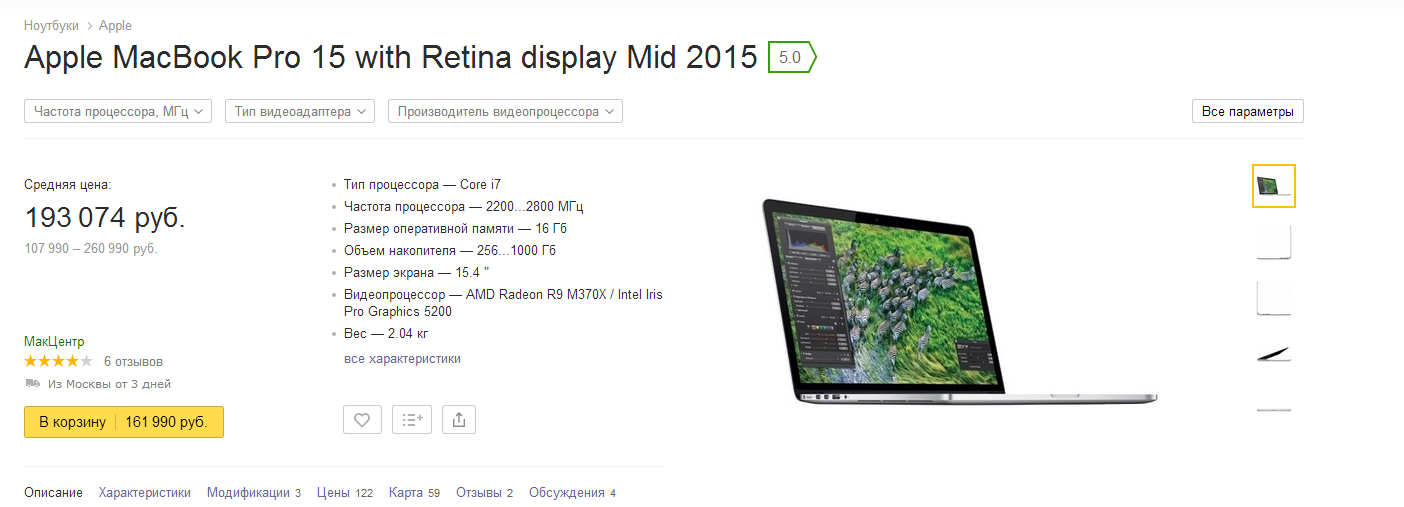Expand the Частота процессора, МГц filter
Screen dimensions: 1404x507
click(118, 111)
